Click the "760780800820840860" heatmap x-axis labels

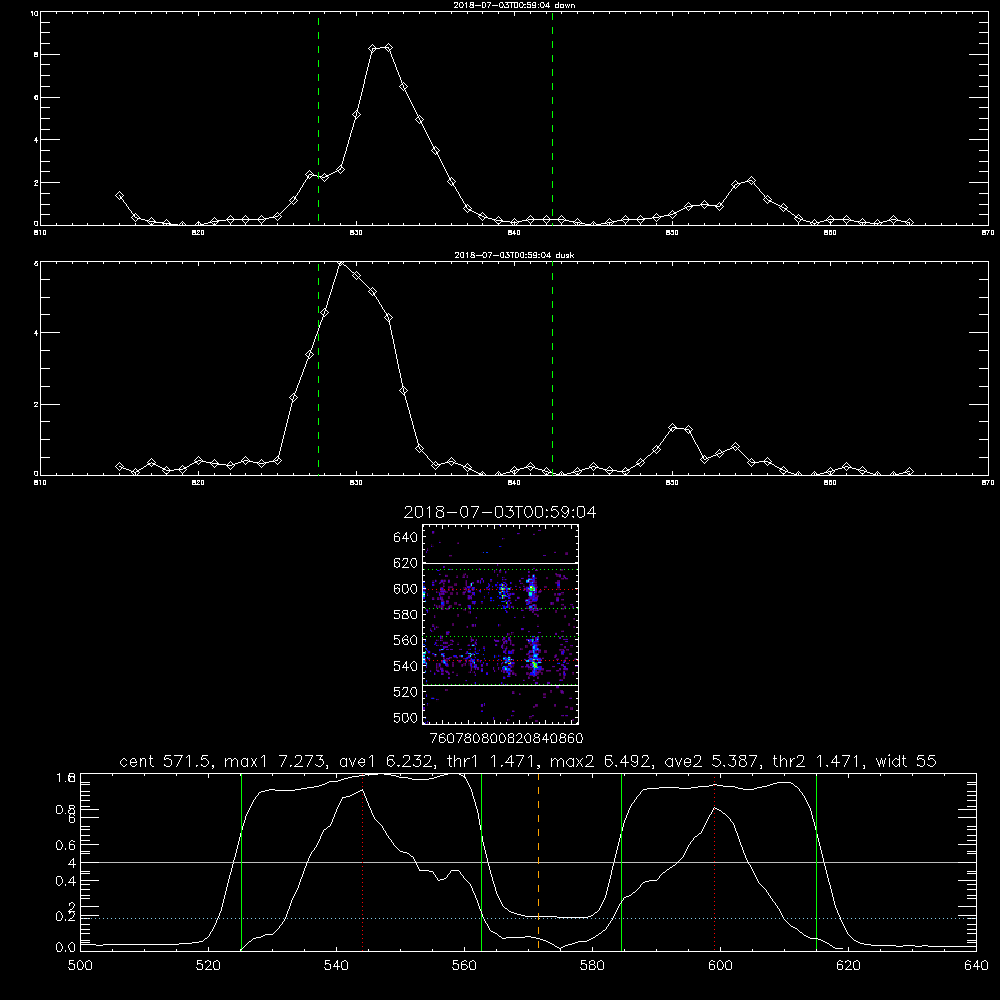[x=506, y=738]
